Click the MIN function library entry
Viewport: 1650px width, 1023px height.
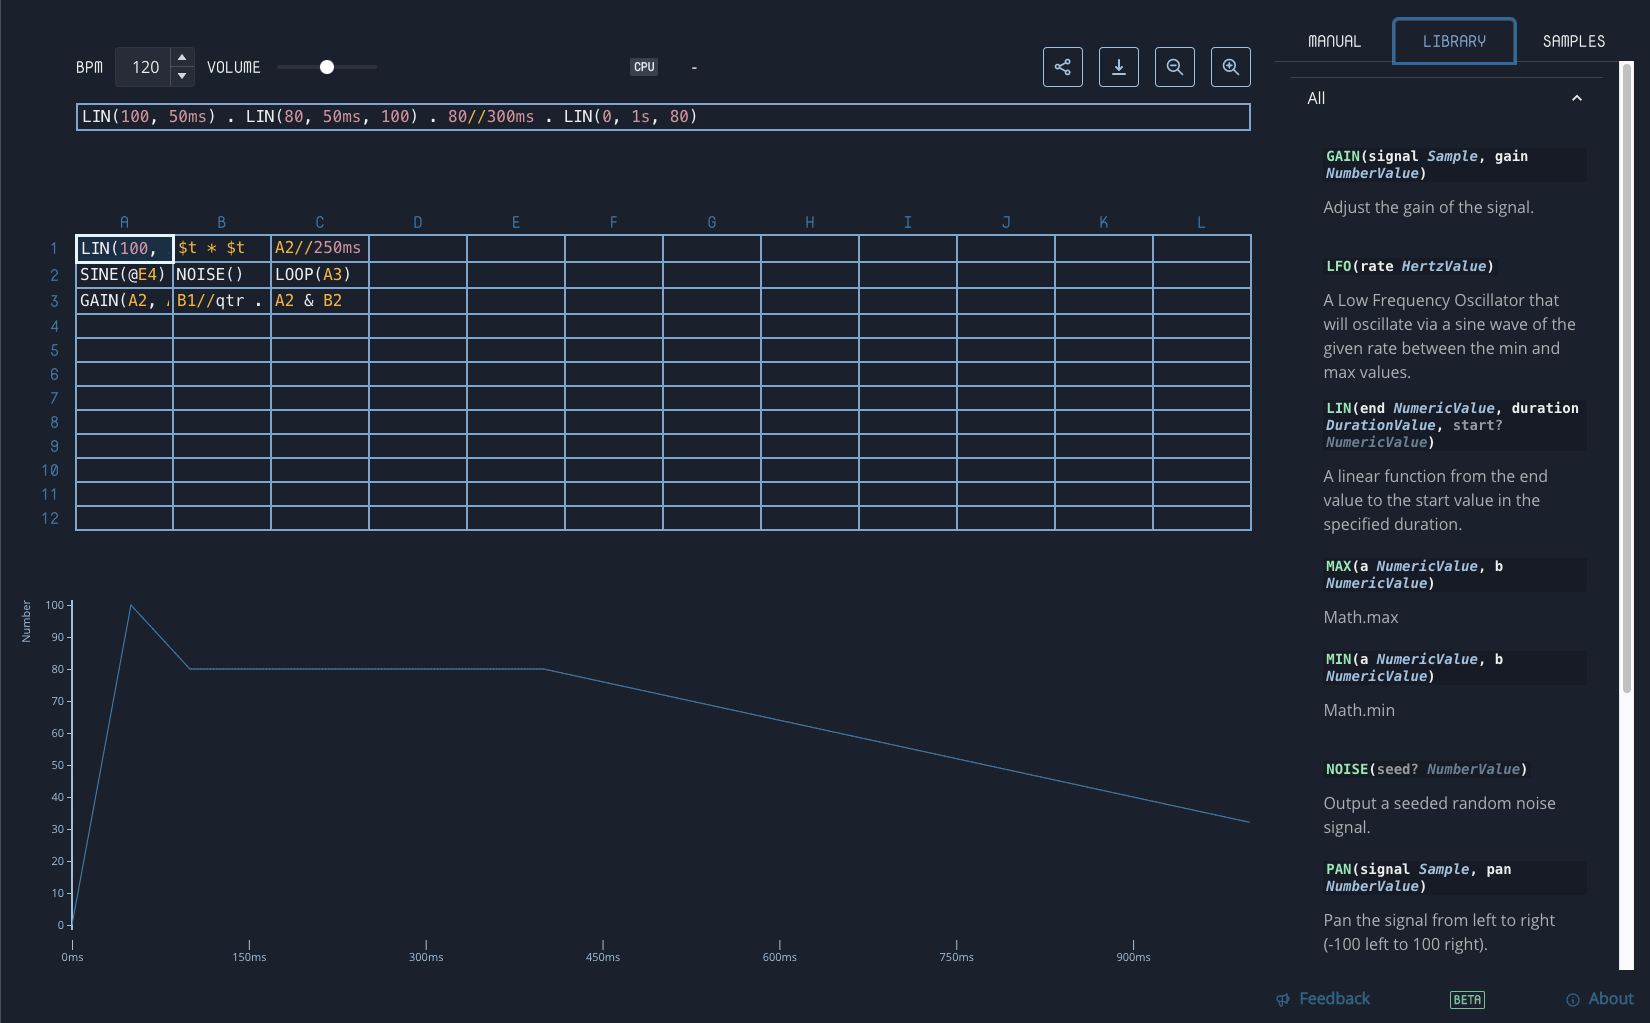click(1454, 668)
